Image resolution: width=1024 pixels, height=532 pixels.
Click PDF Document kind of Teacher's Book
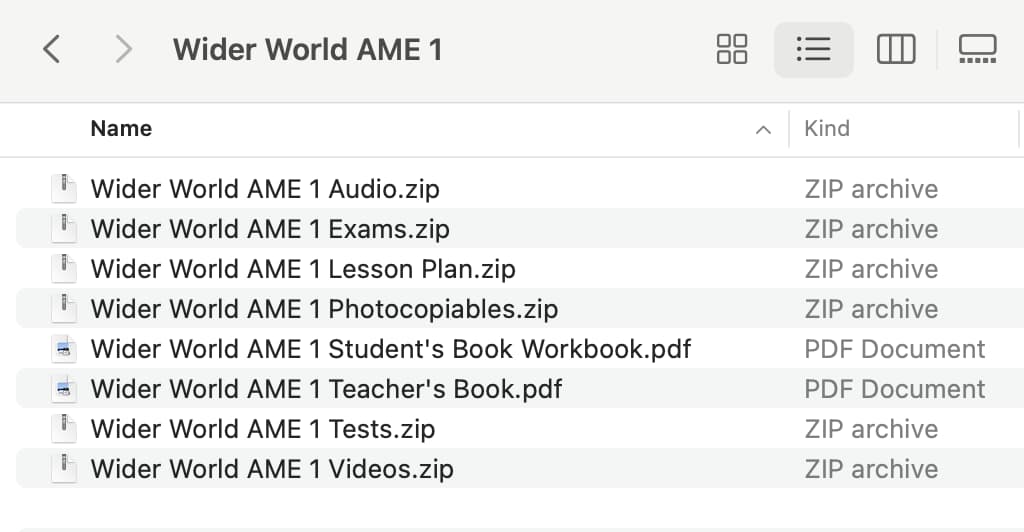[x=894, y=389]
